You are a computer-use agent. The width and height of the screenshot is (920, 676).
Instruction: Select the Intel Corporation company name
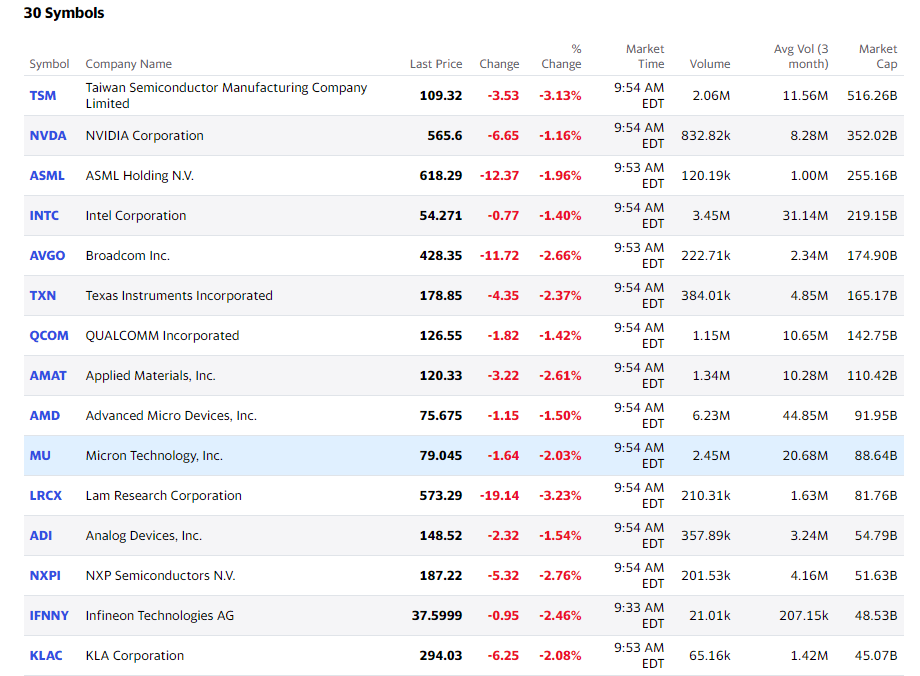click(136, 215)
